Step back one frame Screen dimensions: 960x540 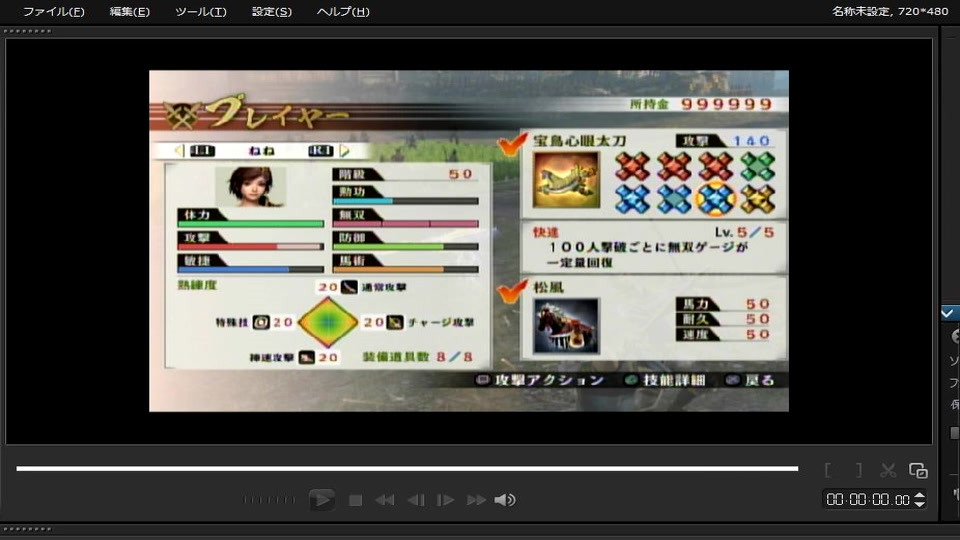[x=416, y=500]
